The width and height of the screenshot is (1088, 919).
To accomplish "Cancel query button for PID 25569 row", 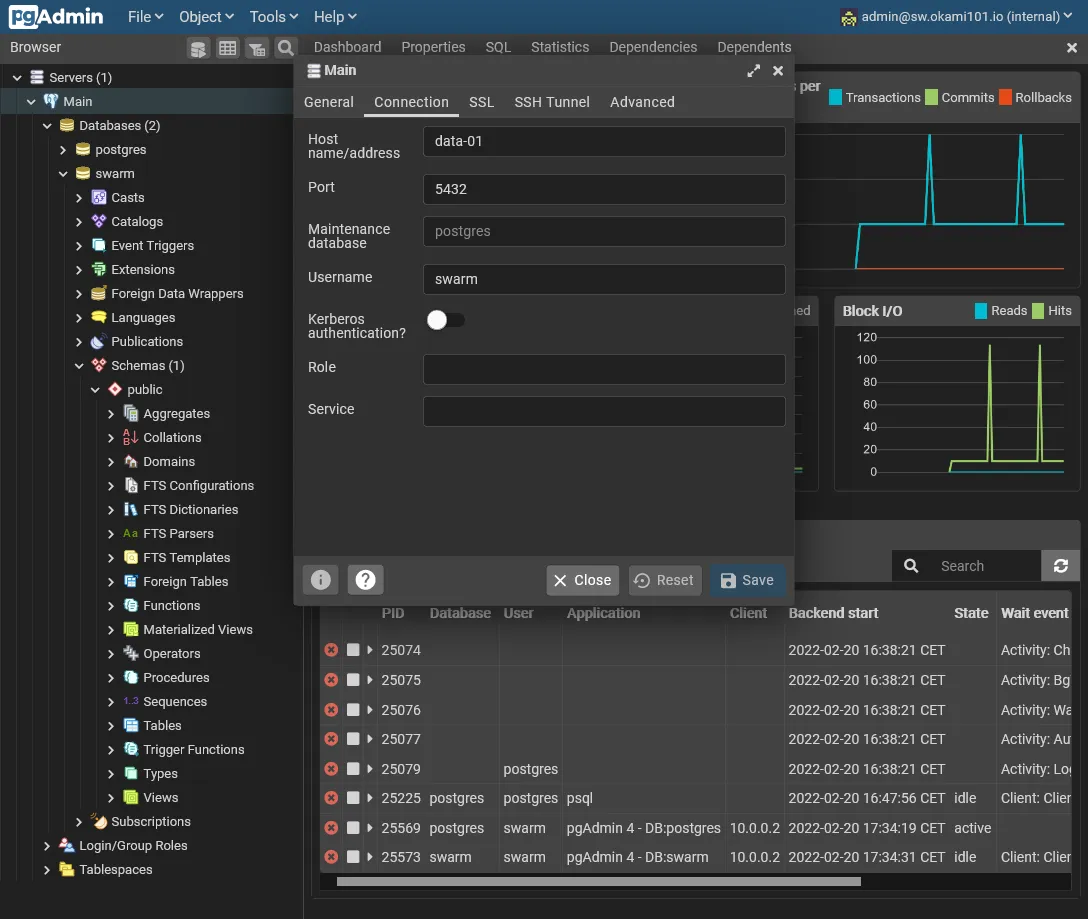I will [353, 828].
